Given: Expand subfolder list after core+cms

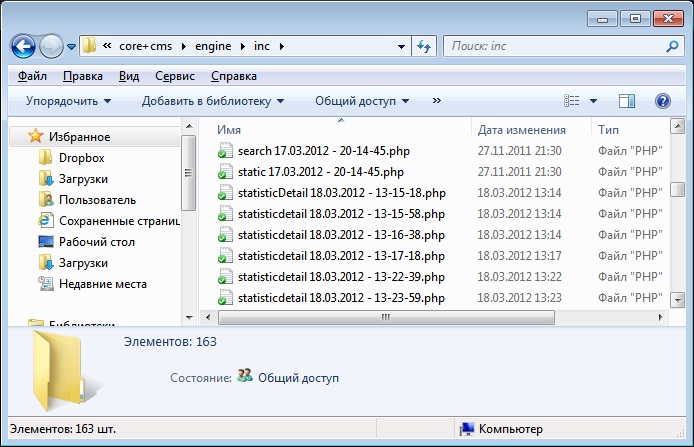Looking at the screenshot, I should (184, 46).
